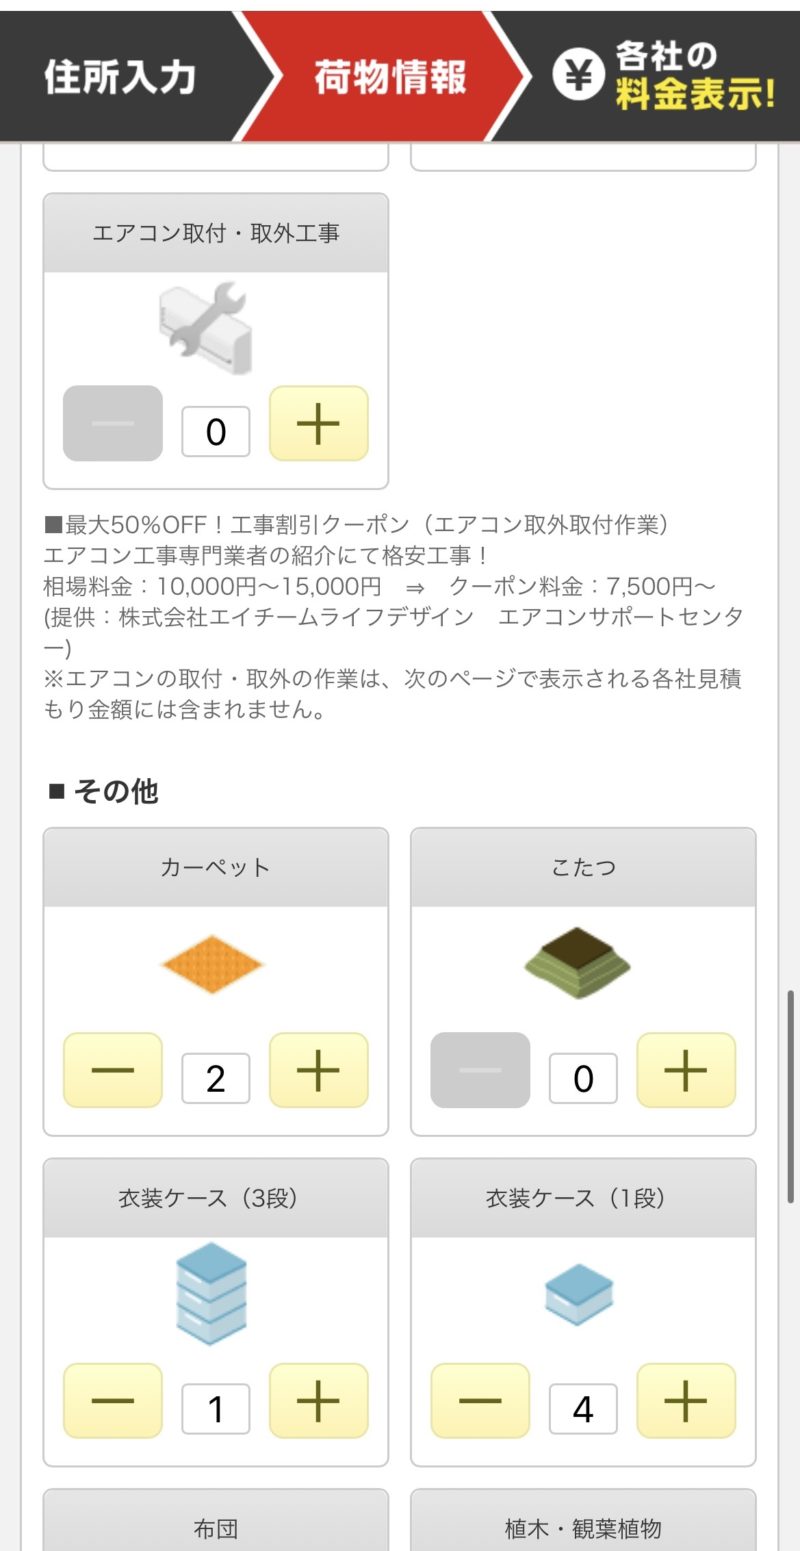
Task: Click the single-tier clothing case icon
Action: pyautogui.click(x=579, y=1294)
